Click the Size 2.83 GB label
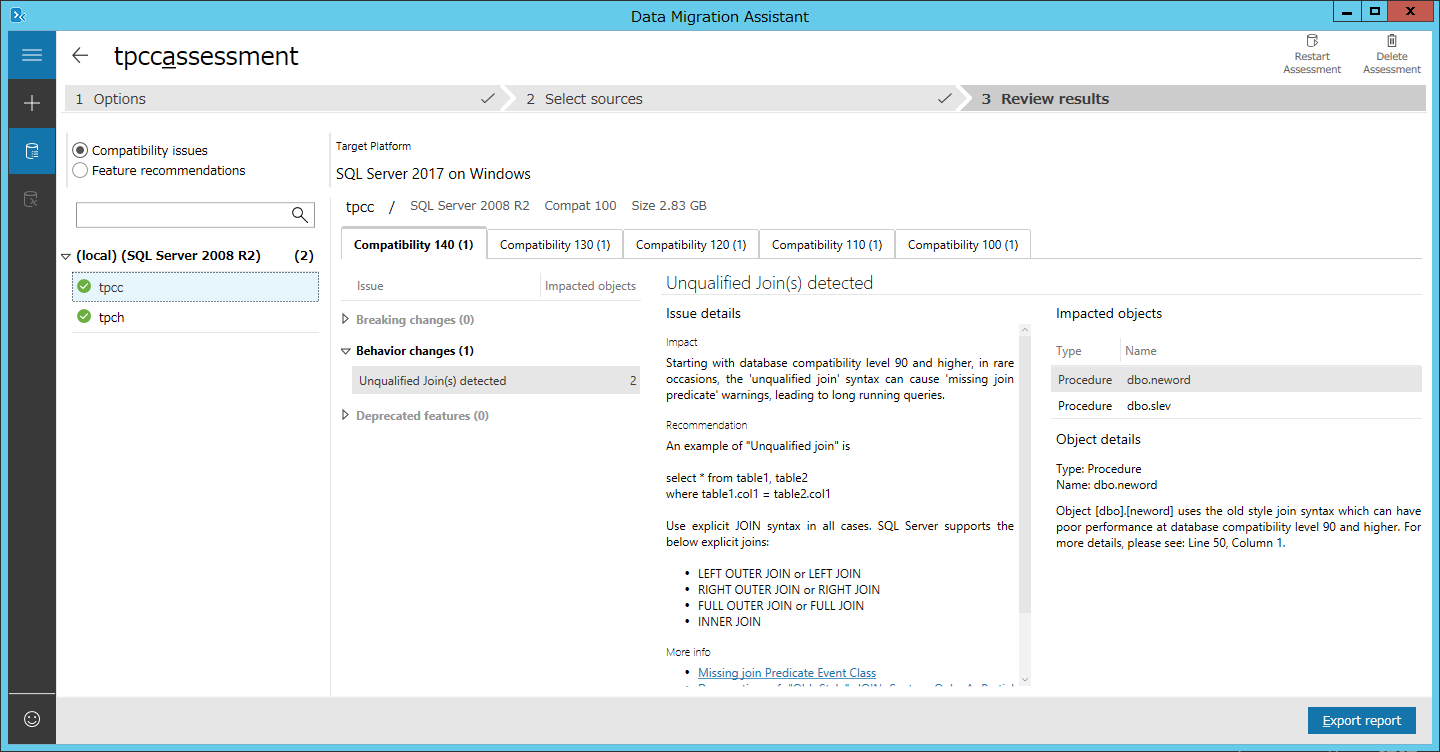1440x752 pixels. [669, 206]
